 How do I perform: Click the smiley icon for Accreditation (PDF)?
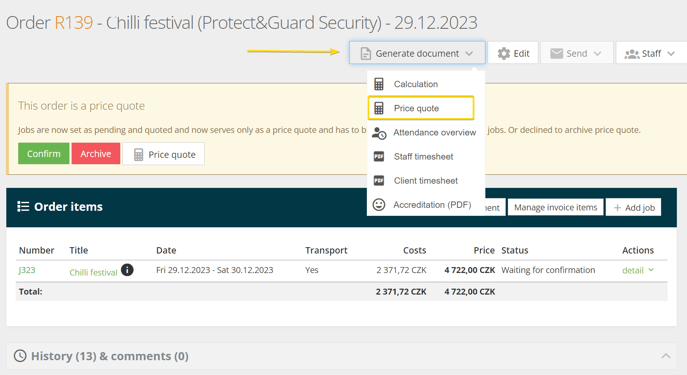[x=379, y=205]
